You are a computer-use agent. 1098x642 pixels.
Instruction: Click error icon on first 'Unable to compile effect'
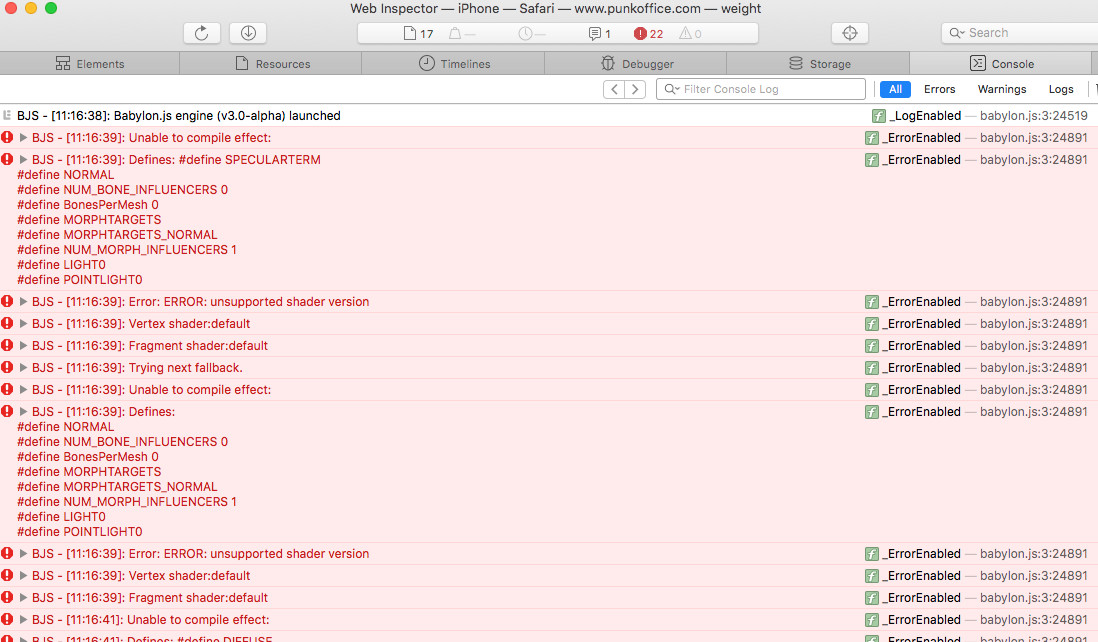(7, 138)
